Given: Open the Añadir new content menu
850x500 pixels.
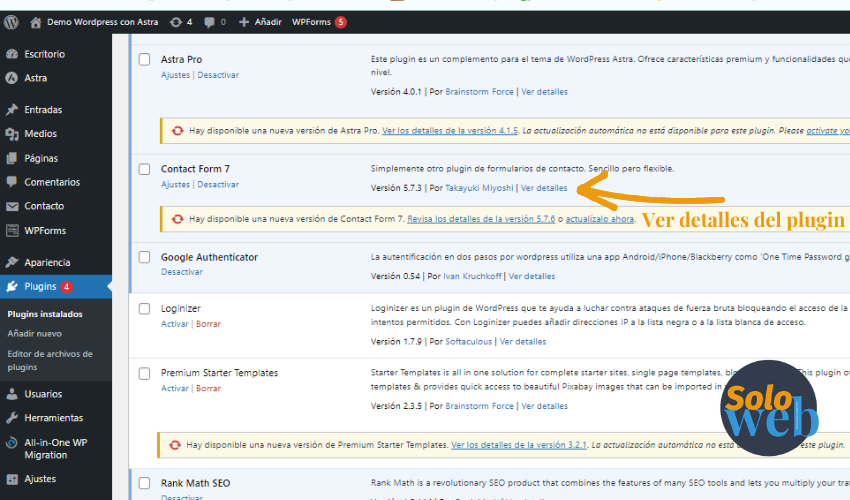Looking at the screenshot, I should (x=268, y=22).
